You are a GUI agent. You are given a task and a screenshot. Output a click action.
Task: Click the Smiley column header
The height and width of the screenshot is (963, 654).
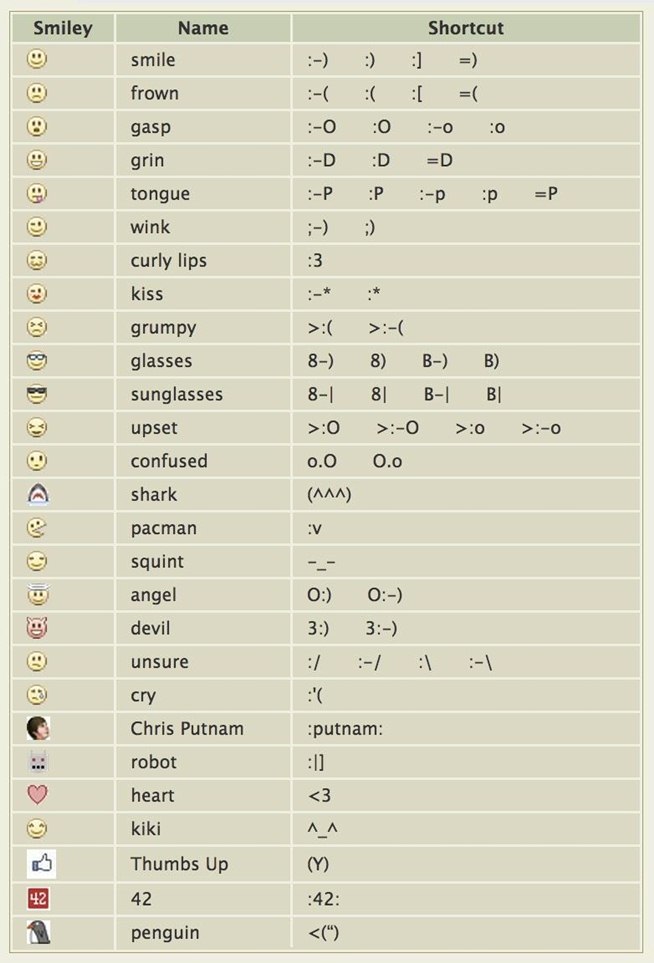pos(62,28)
